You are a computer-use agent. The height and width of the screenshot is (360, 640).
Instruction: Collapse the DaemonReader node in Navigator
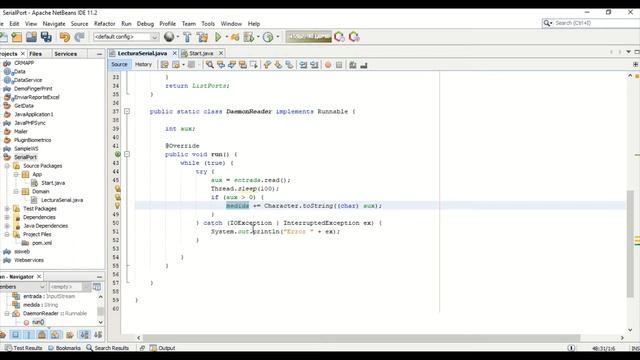pyautogui.click(x=7, y=313)
